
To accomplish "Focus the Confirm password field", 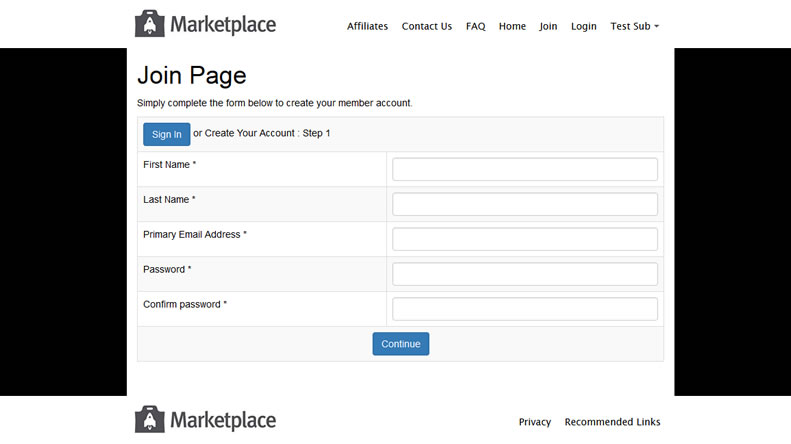I will coord(524,309).
